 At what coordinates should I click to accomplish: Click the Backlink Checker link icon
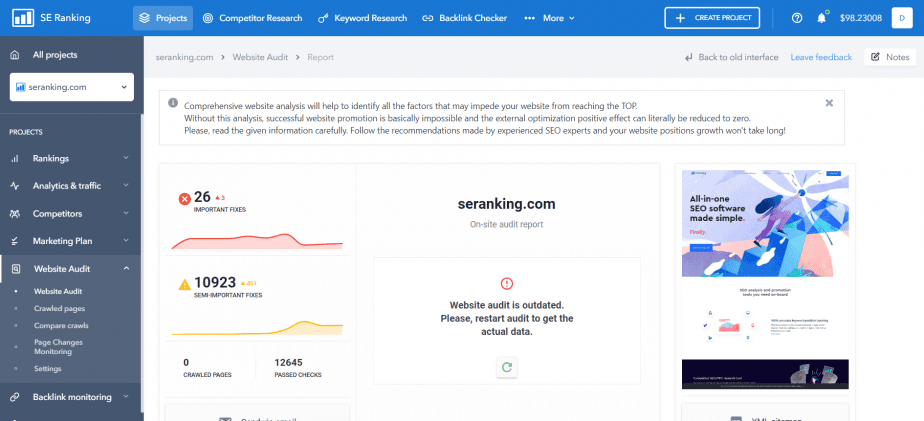click(x=428, y=18)
